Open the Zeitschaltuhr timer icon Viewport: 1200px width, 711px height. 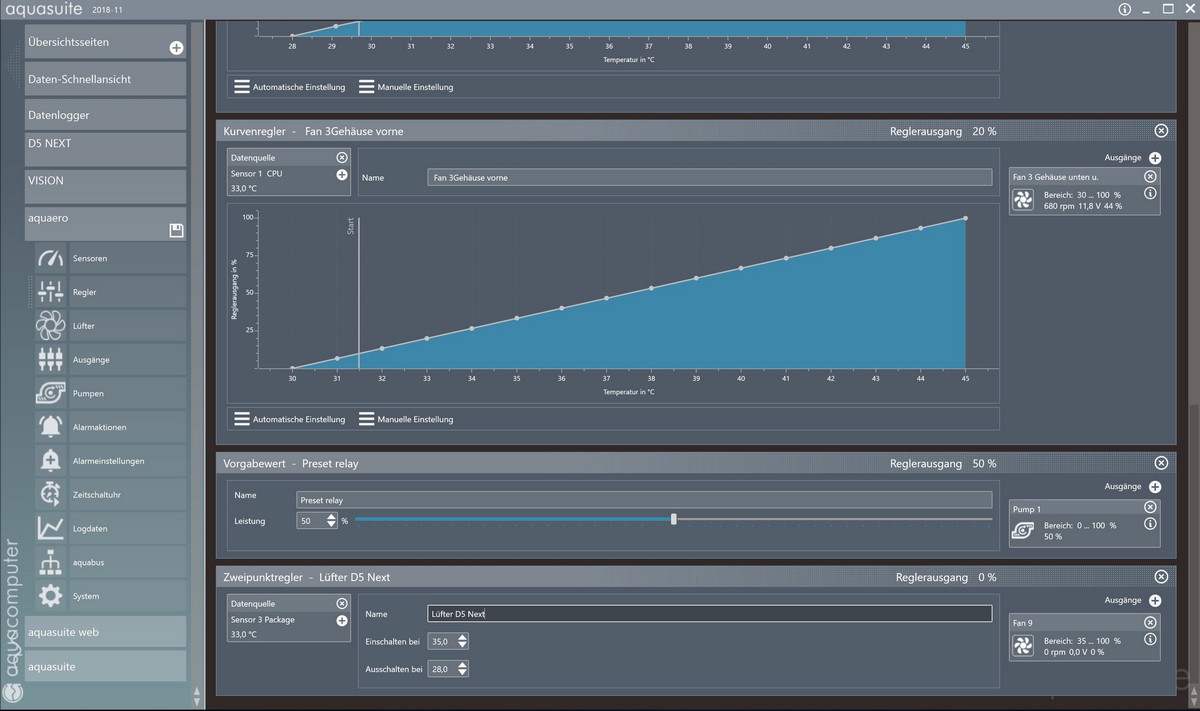pos(50,495)
